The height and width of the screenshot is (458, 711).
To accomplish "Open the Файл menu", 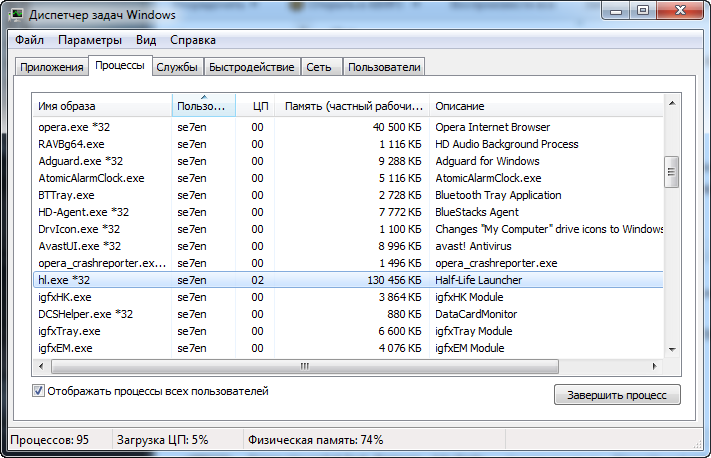I will tap(29, 40).
